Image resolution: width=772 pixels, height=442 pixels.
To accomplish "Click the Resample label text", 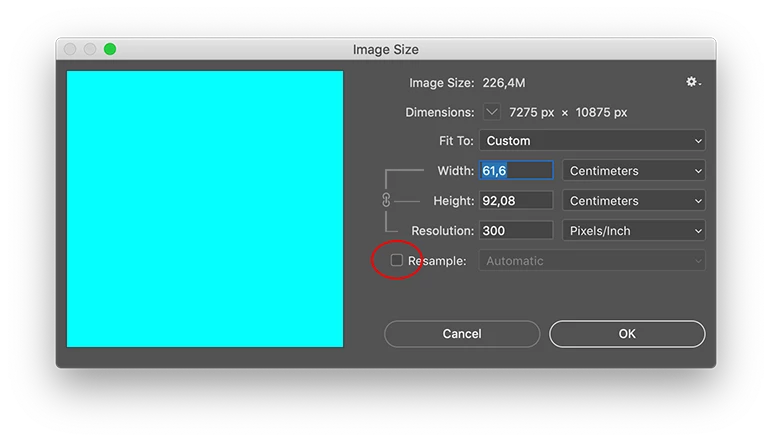I will click(x=437, y=261).
